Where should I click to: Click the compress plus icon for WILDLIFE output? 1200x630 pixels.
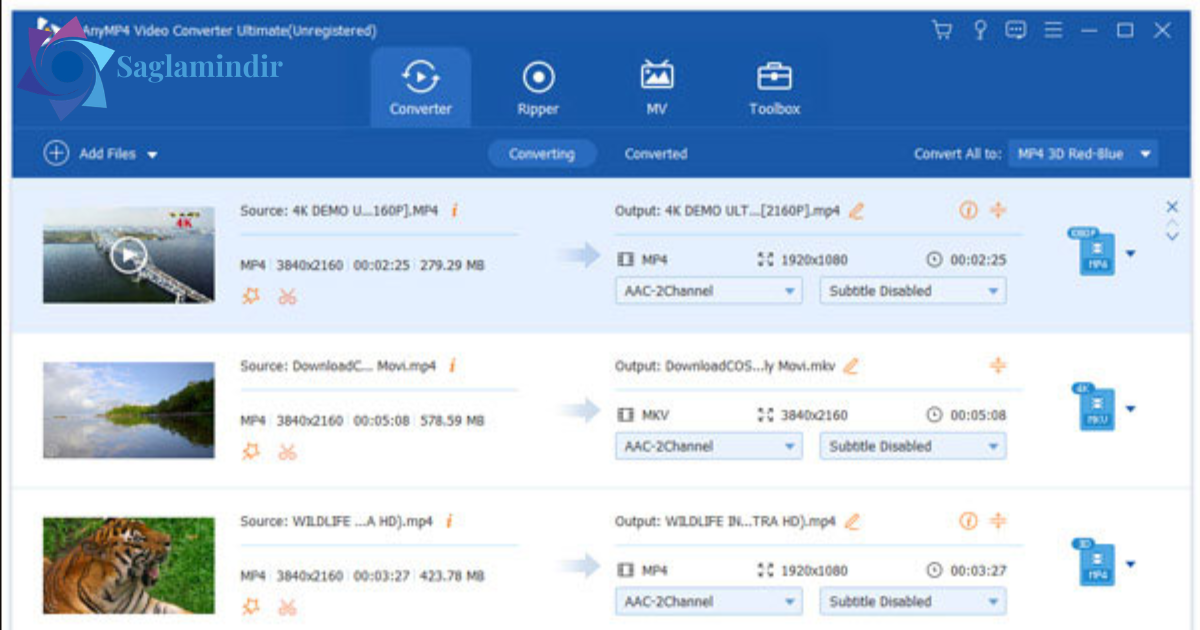(997, 520)
